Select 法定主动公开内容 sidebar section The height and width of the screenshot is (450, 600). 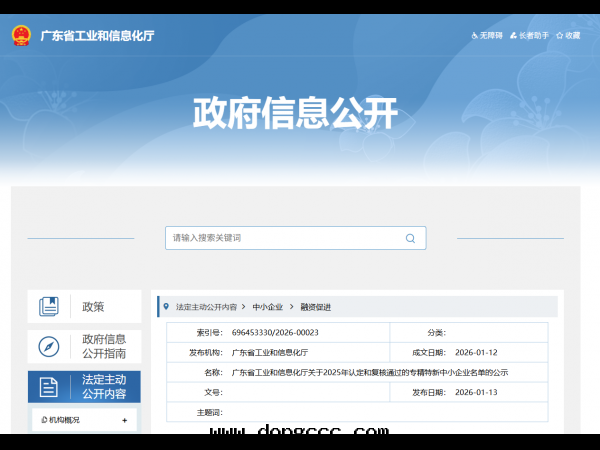85,386
